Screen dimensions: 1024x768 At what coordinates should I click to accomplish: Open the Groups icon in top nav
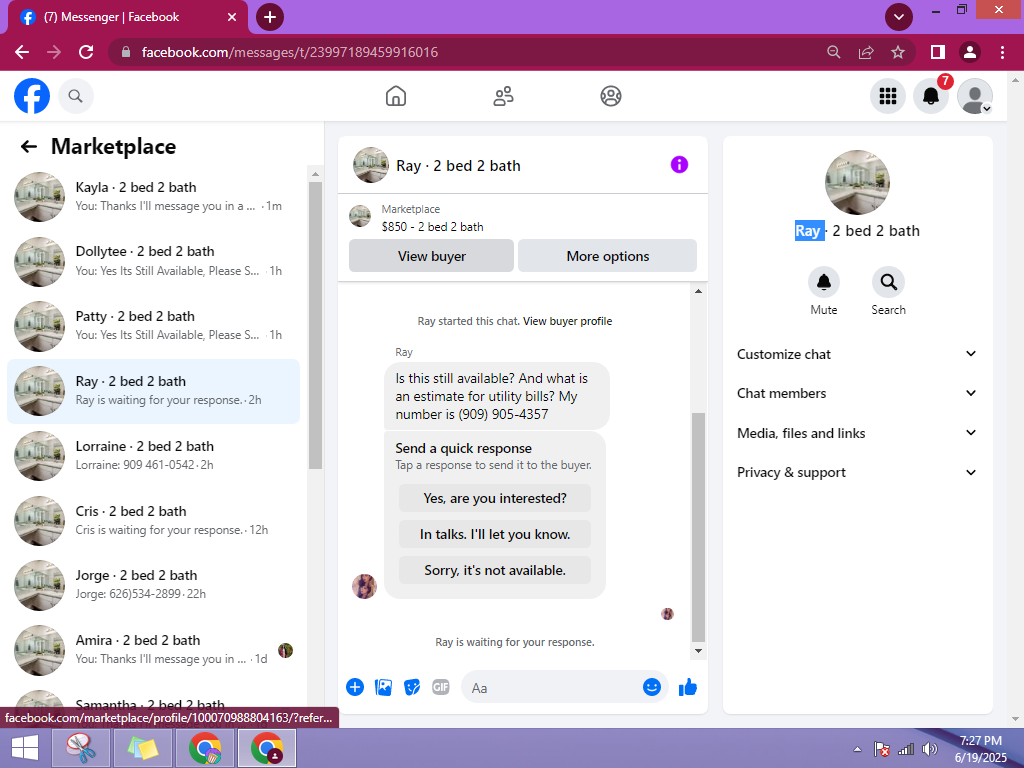[611, 96]
